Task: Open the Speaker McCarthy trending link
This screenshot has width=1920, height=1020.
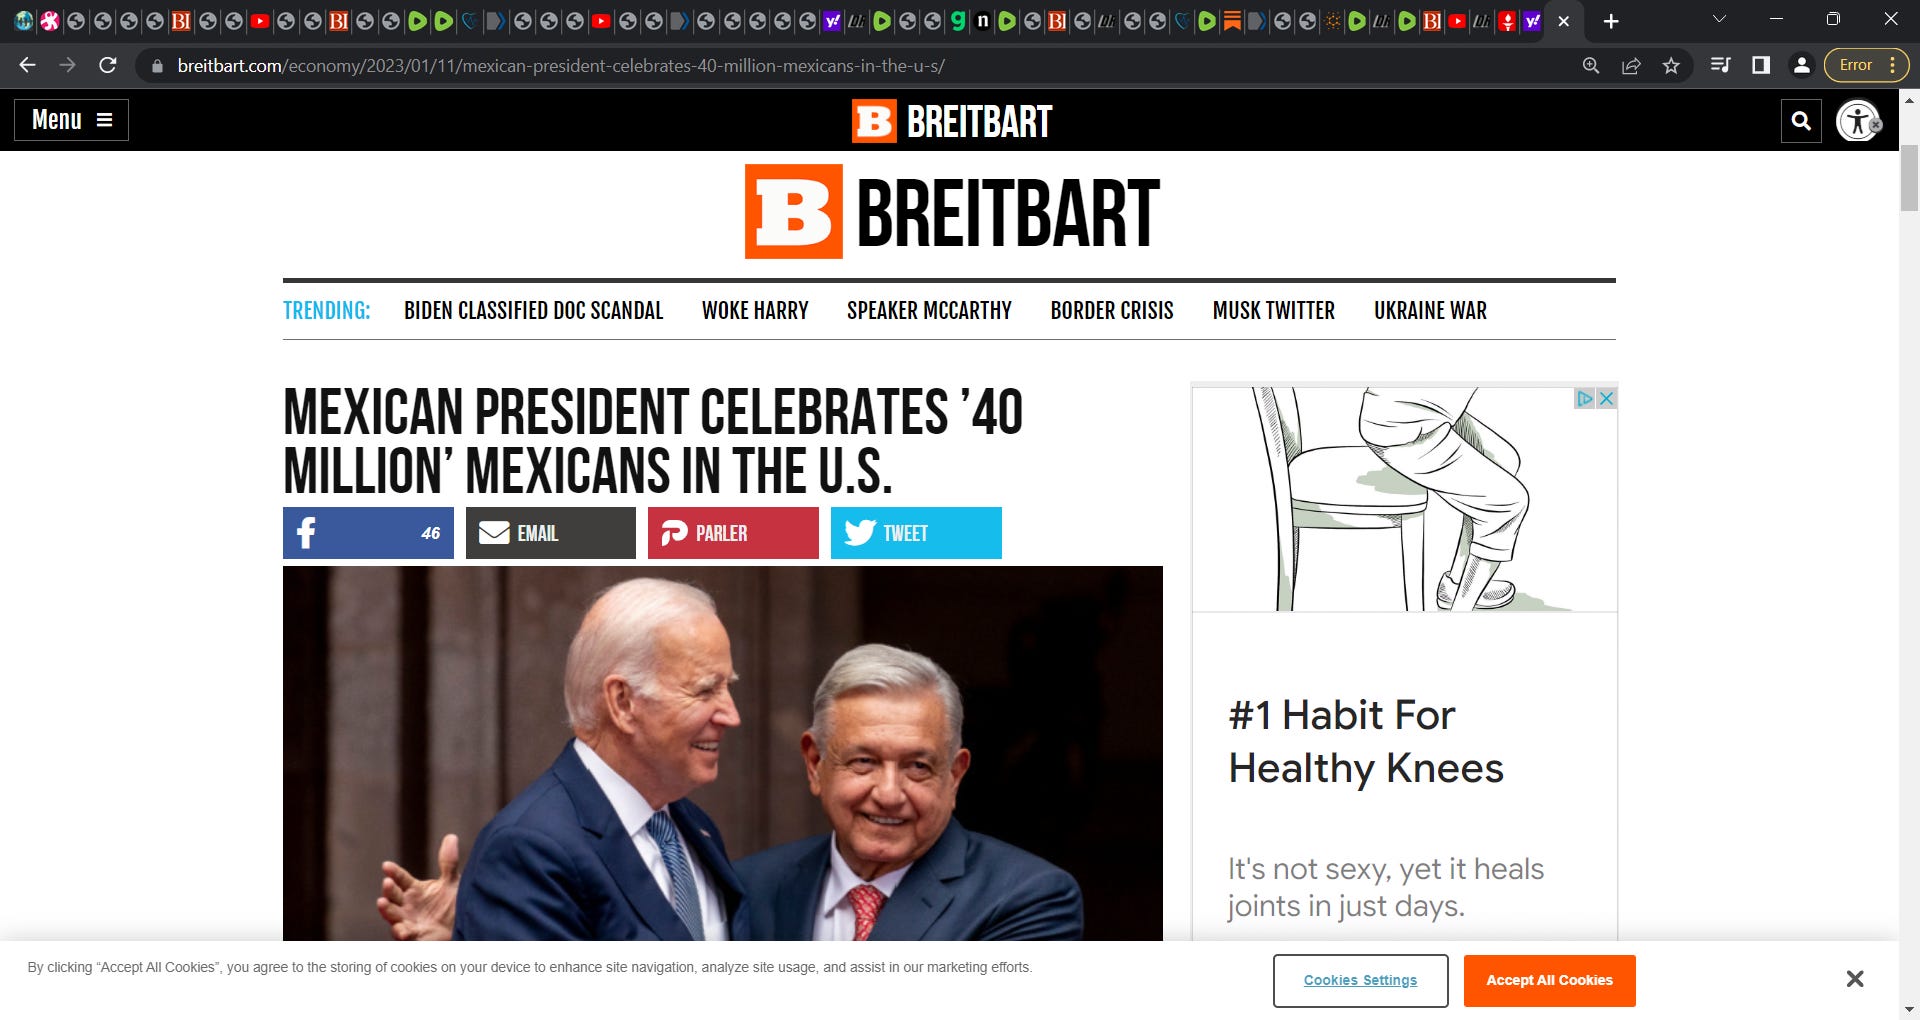Action: point(929,311)
